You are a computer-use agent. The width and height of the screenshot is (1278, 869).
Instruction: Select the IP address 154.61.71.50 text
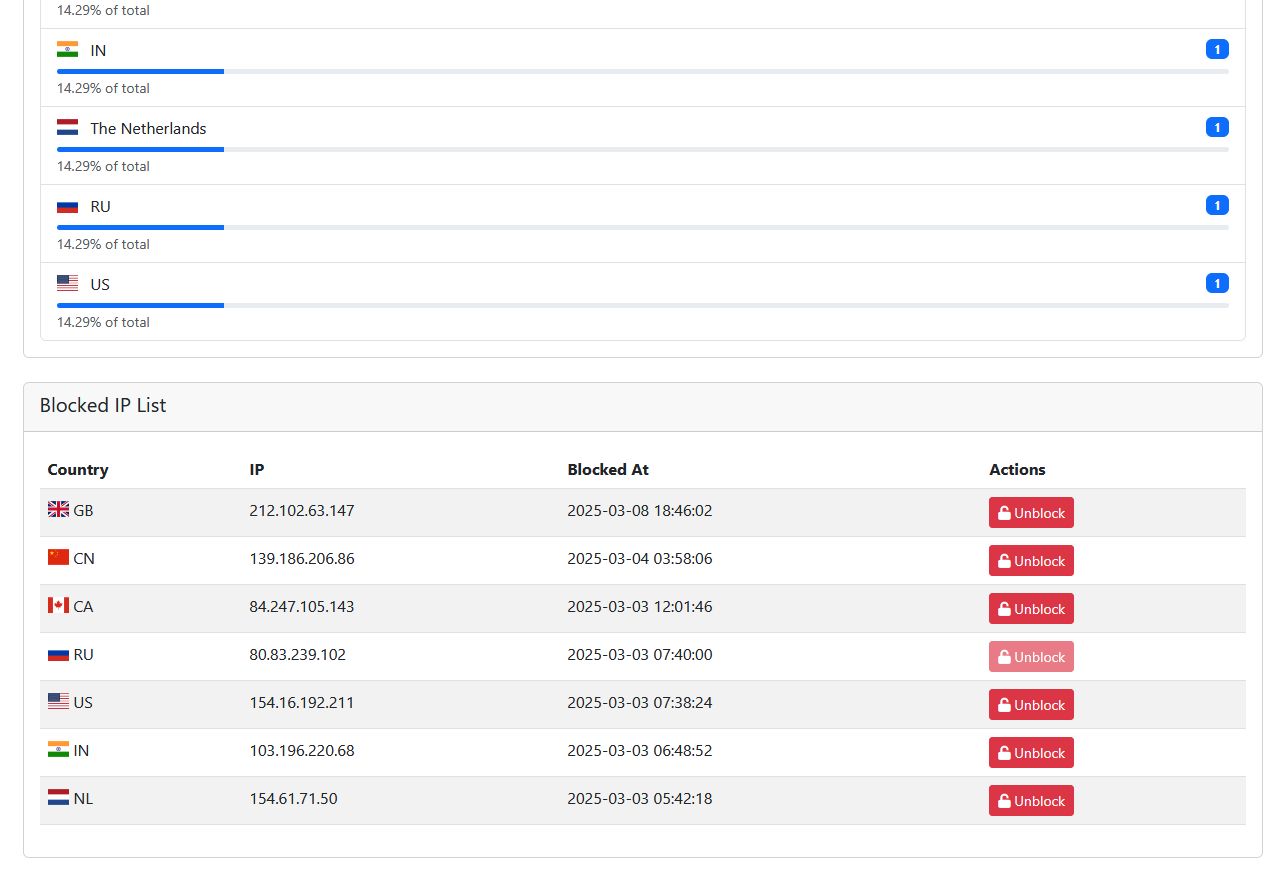tap(293, 799)
